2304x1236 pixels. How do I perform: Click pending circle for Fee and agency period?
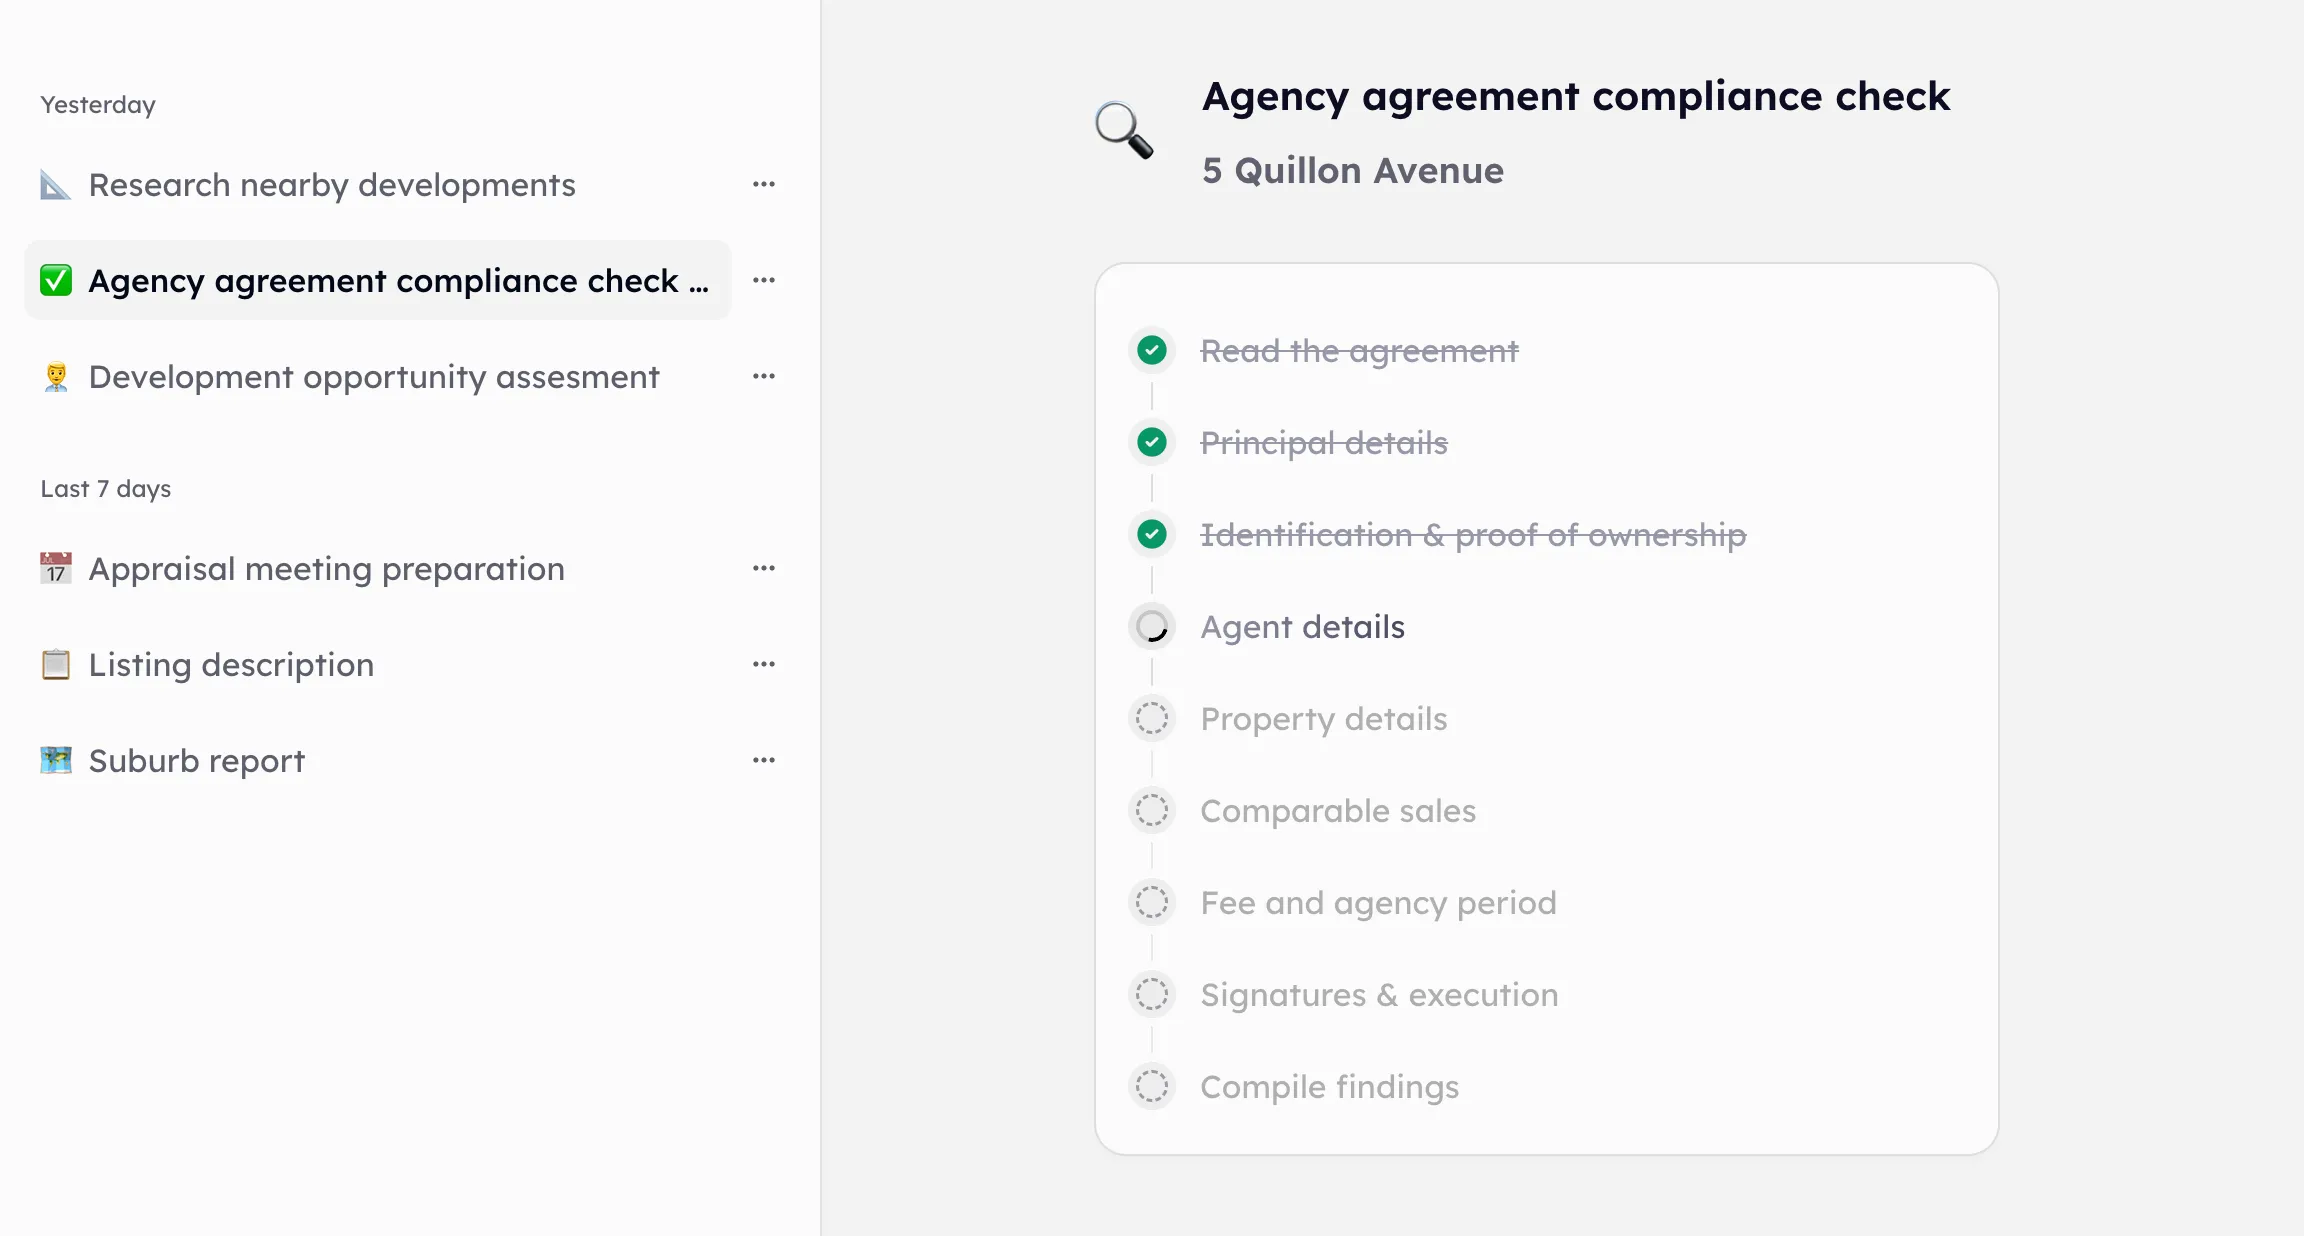point(1152,902)
